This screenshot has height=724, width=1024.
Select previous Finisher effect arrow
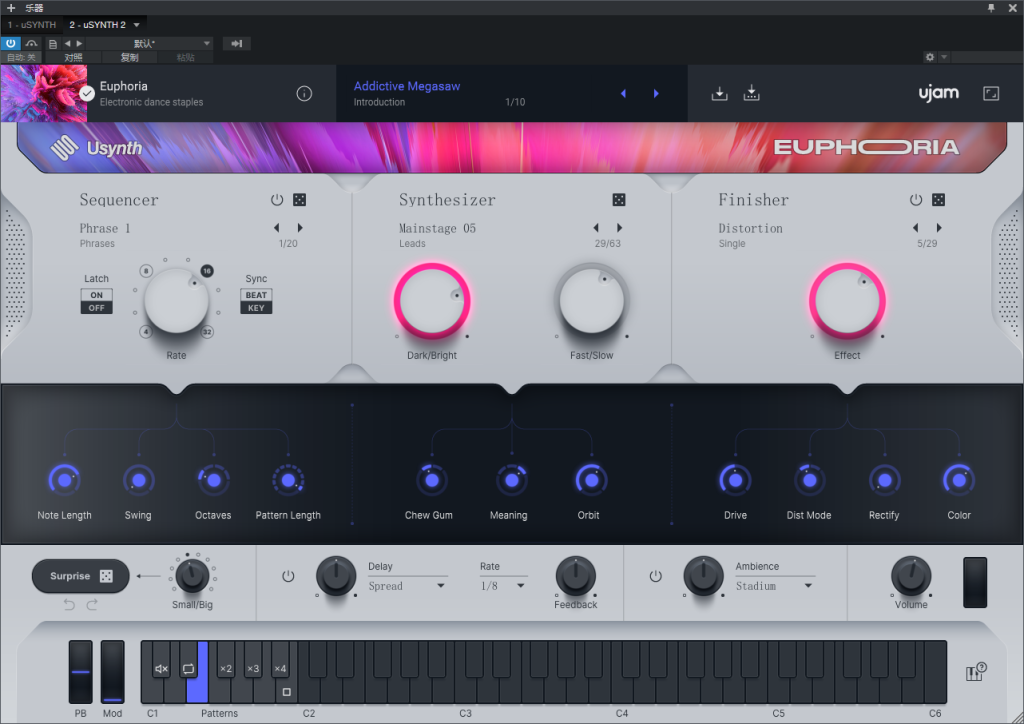(x=916, y=228)
